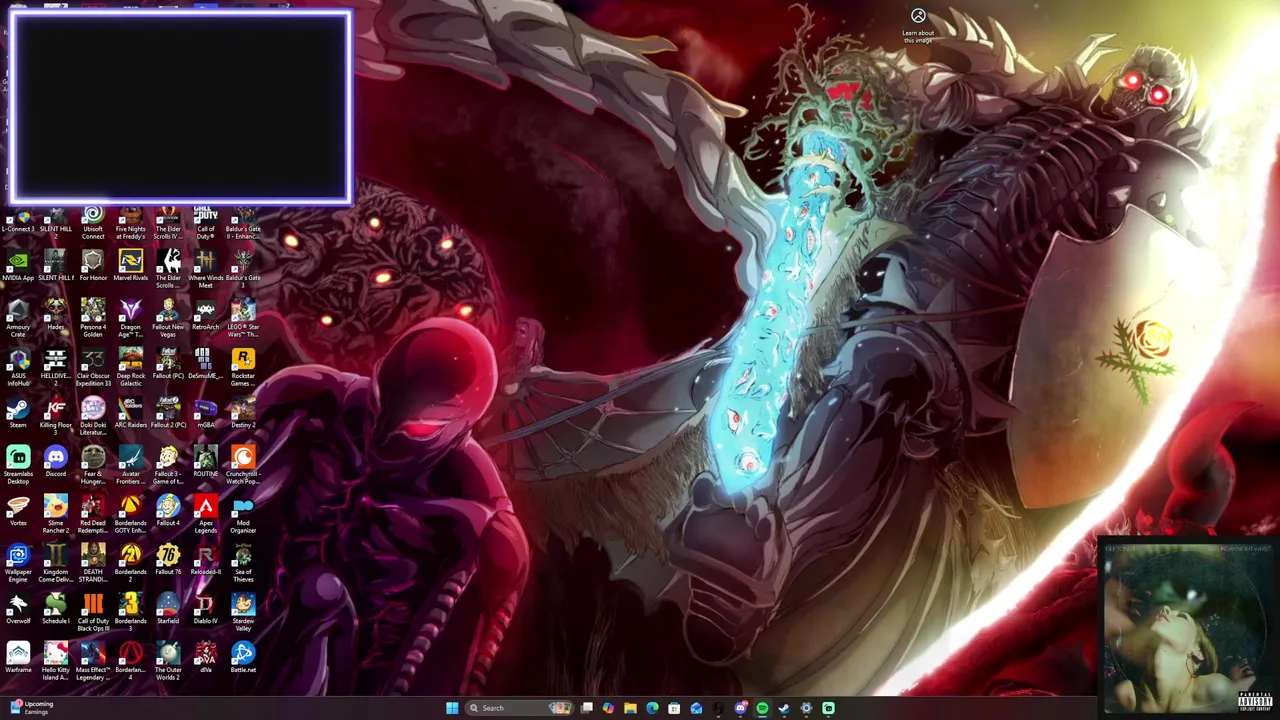1280x720 pixels.
Task: Launch the Marvel Rivals shortcut
Action: coord(130,266)
